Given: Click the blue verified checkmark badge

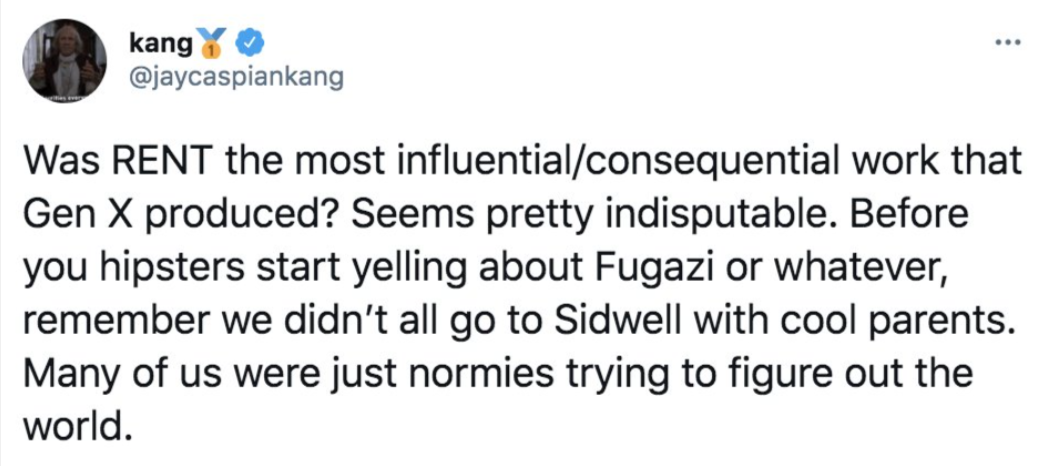Looking at the screenshot, I should point(255,43).
